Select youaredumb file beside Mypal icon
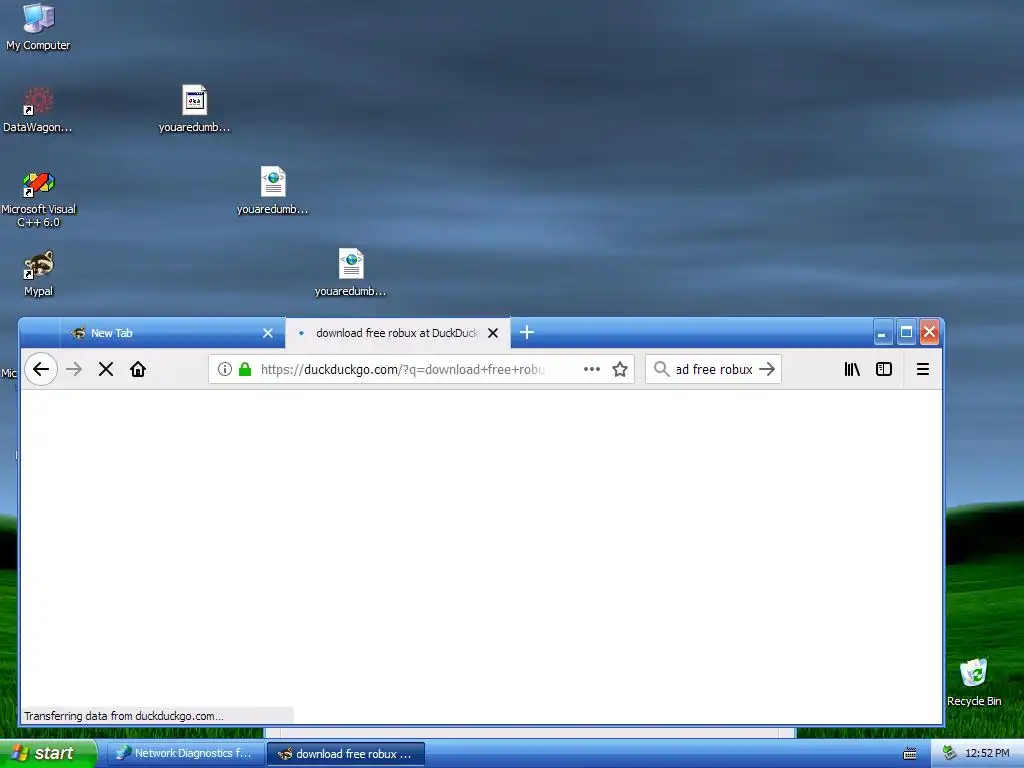The image size is (1024, 768). [x=351, y=273]
